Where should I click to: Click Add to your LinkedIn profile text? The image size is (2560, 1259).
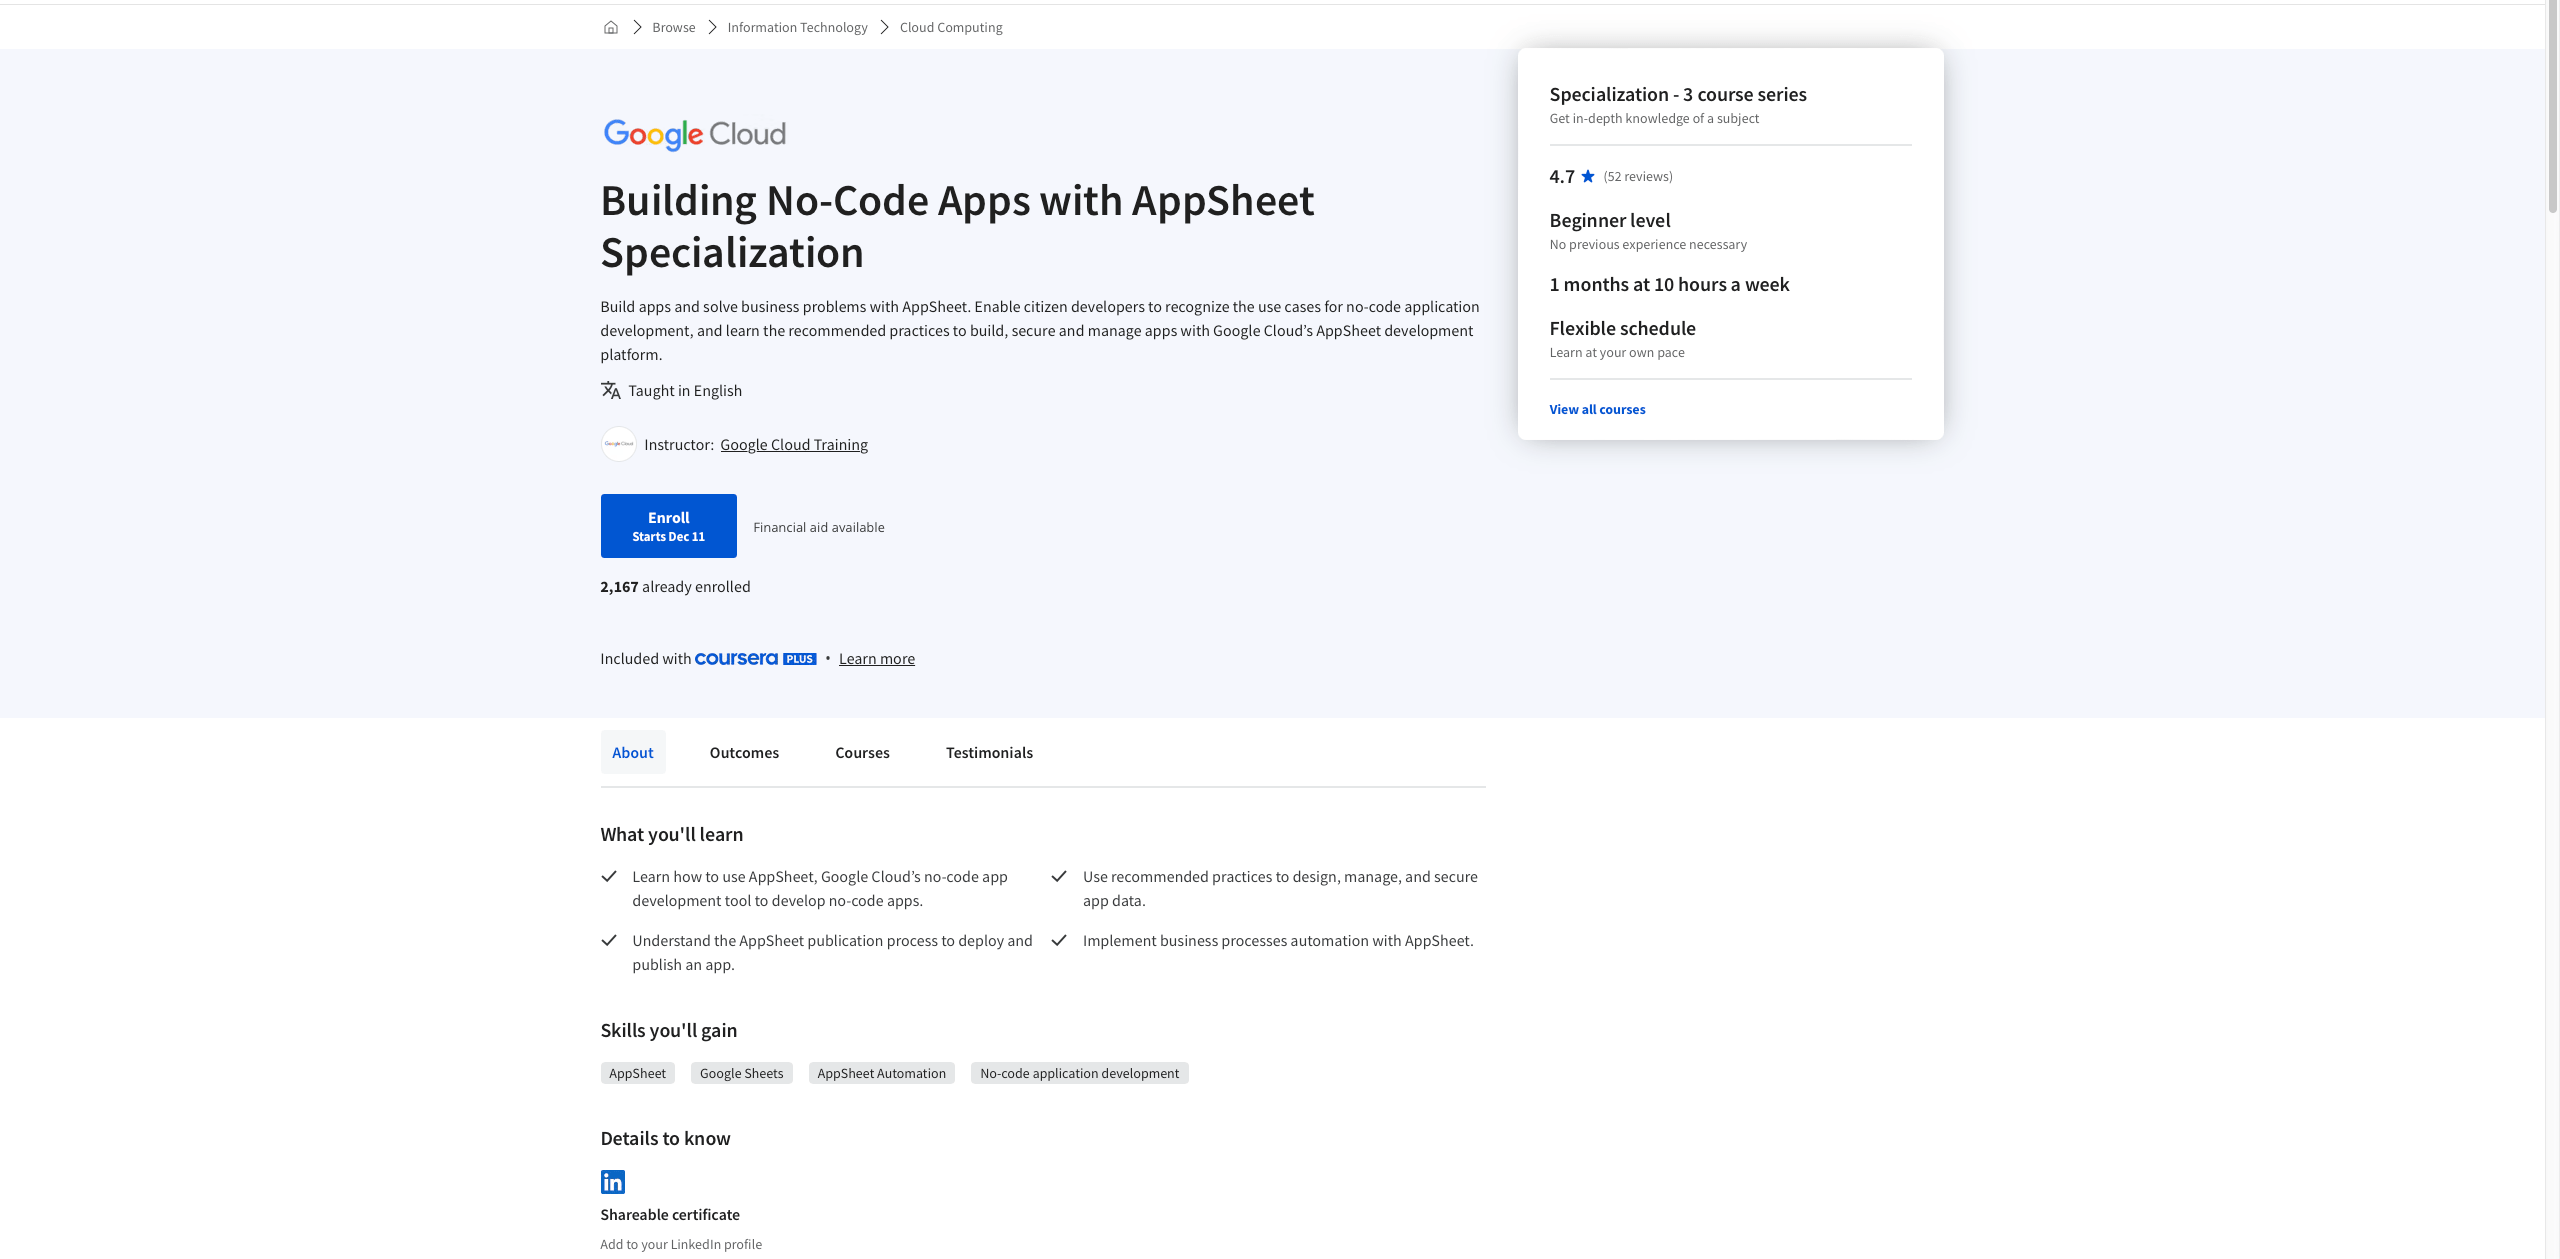[681, 1245]
